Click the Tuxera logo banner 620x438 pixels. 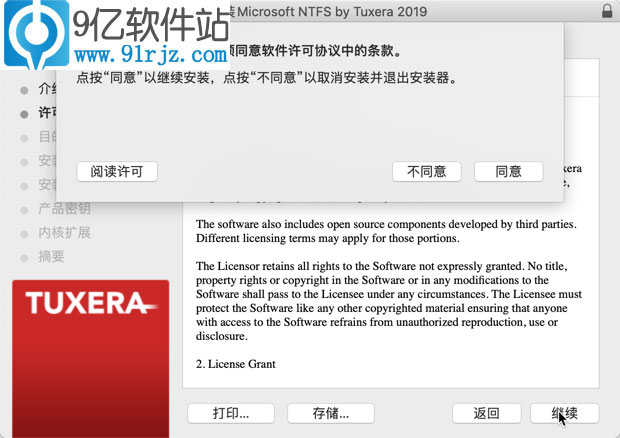(91, 359)
